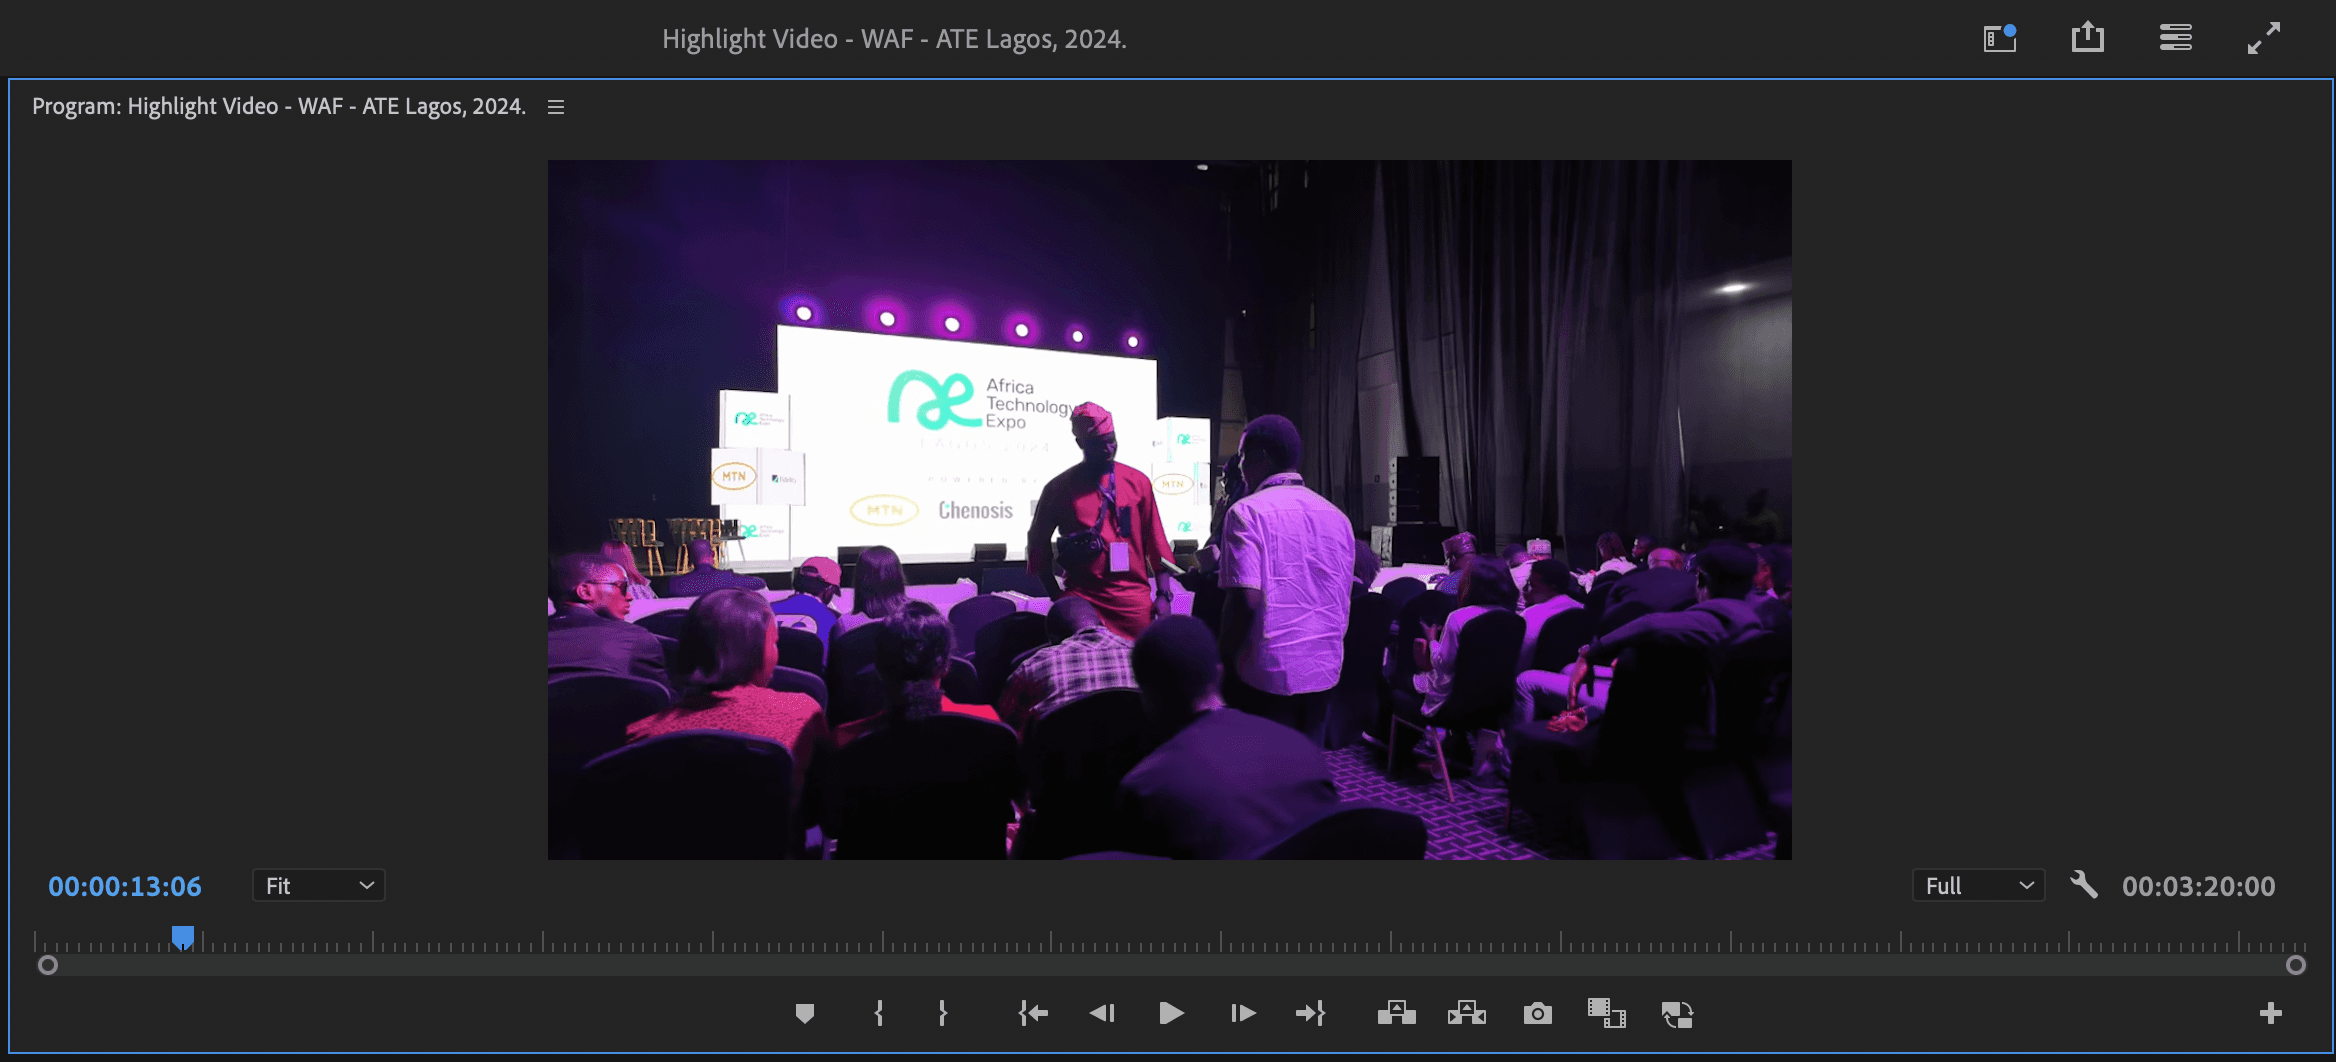Open the Comparison View
2336x1062 pixels.
(x=1607, y=1013)
